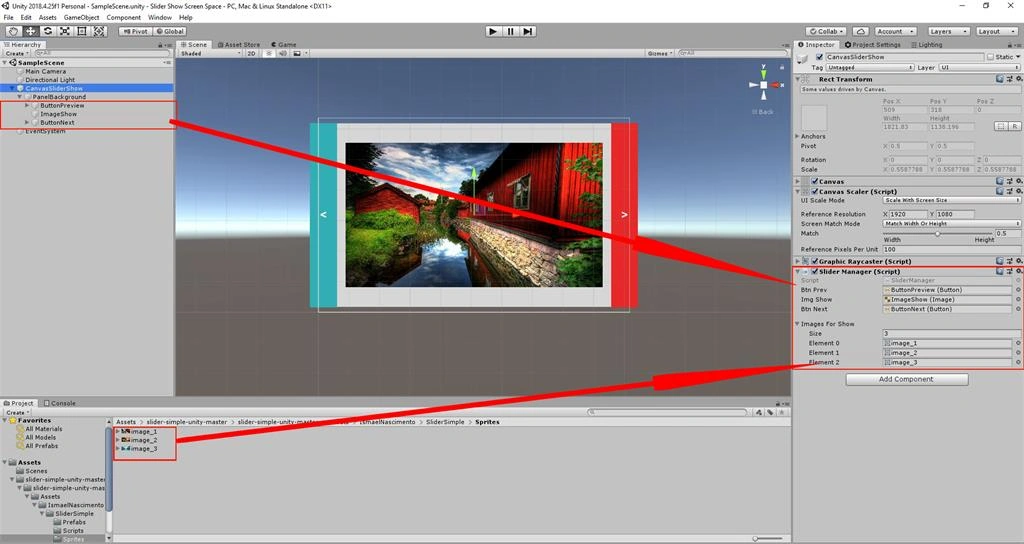This screenshot has height=544, width=1024.
Task: Toggle the 2D scene view mode
Action: [251, 54]
